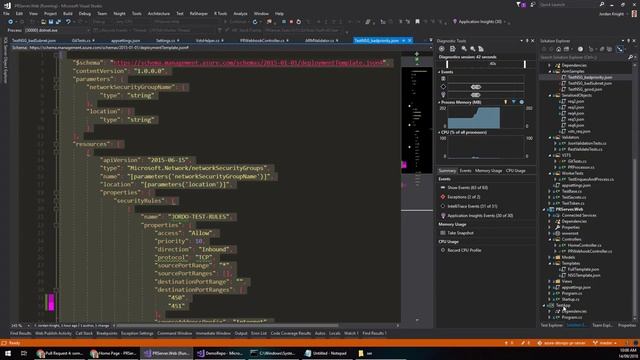Screen dimensions: 640x360
Task: Expand the Models folder in Solution Explorer
Action: click(550, 257)
